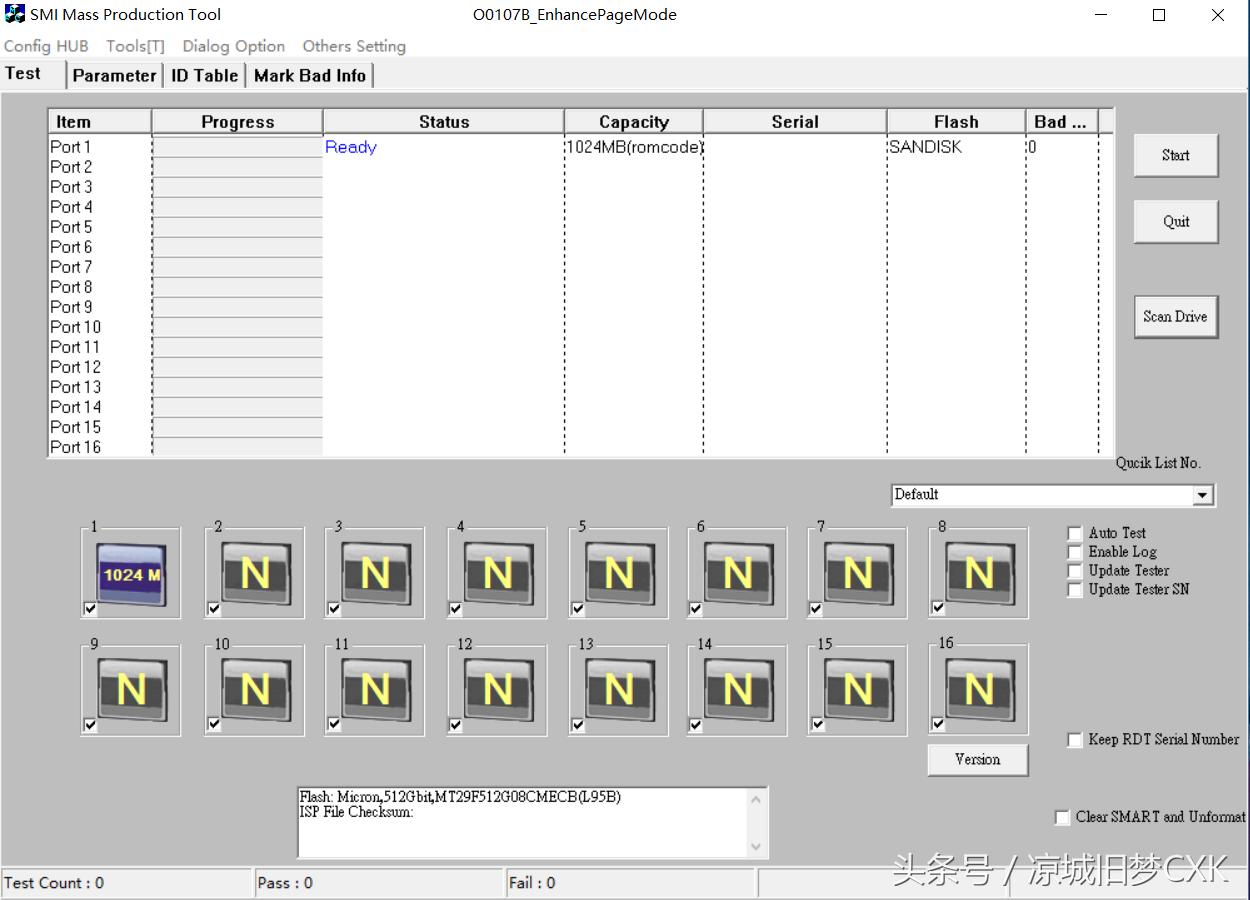1250x900 pixels.
Task: Click the port 10 N drive icon
Action: click(255, 690)
